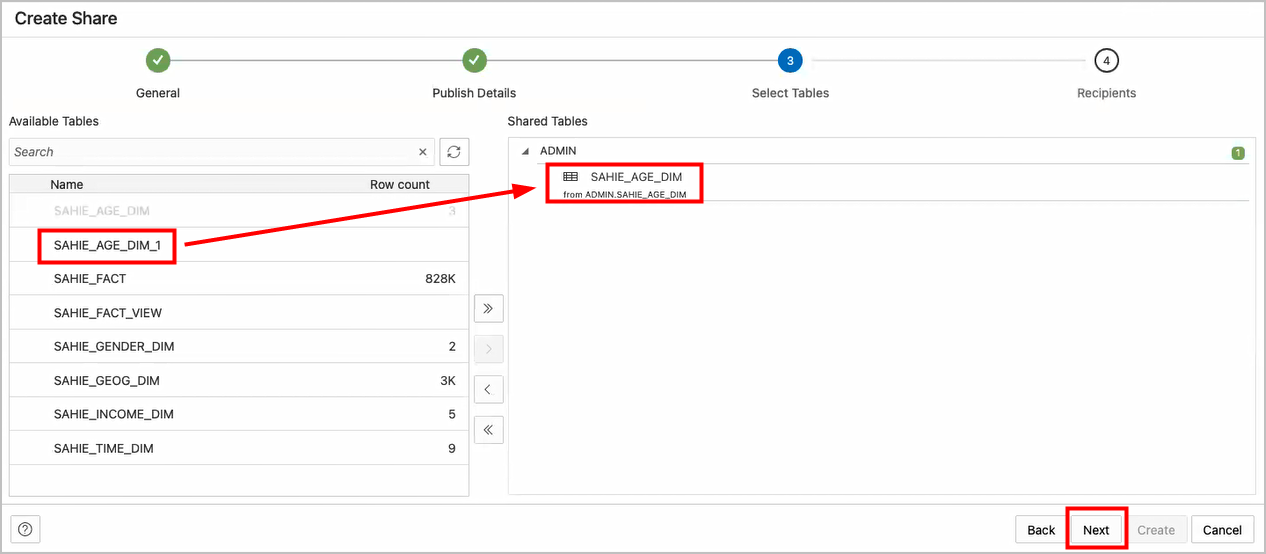Collapse the ADMIN schema node
The height and width of the screenshot is (554, 1266).
click(526, 152)
